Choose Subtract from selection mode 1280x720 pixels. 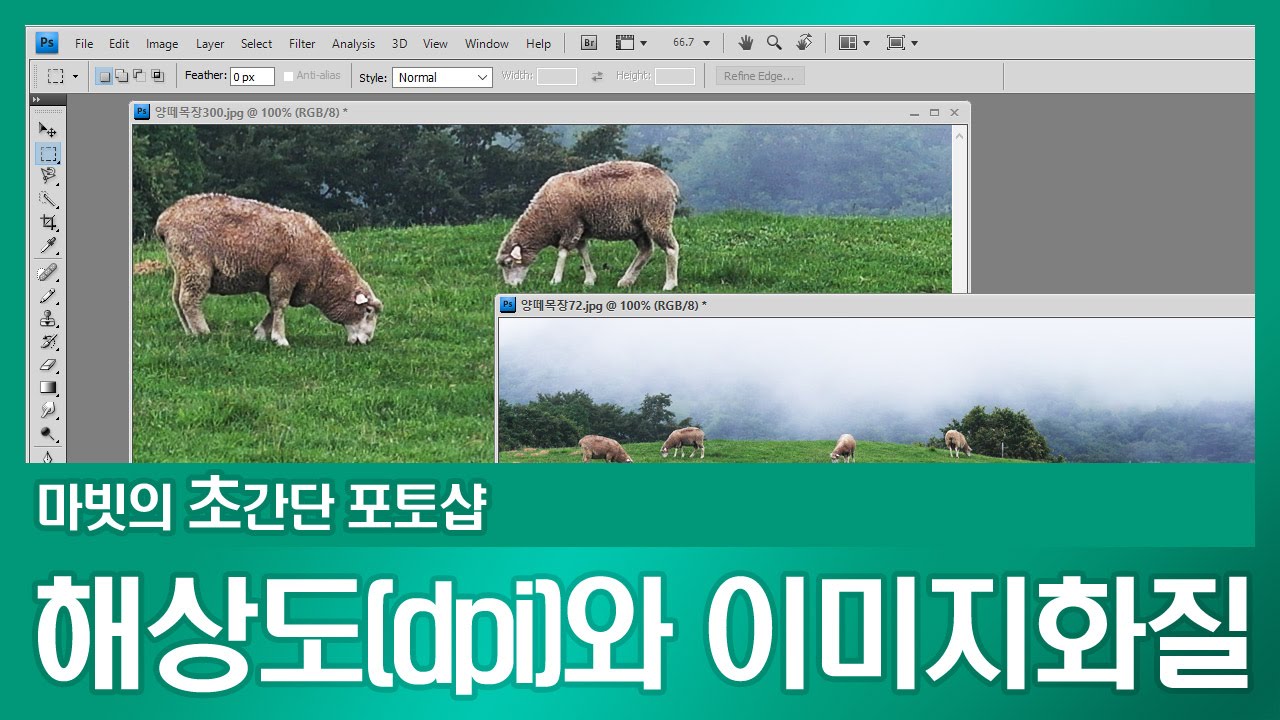139,76
